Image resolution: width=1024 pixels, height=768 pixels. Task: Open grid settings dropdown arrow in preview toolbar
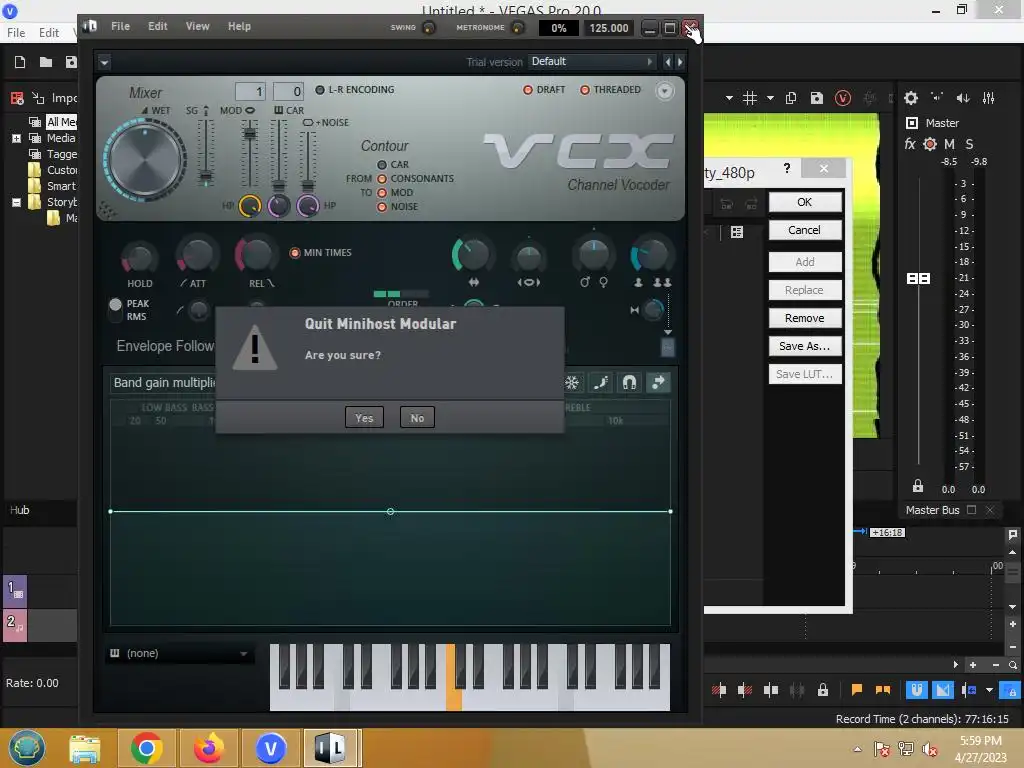coord(771,98)
